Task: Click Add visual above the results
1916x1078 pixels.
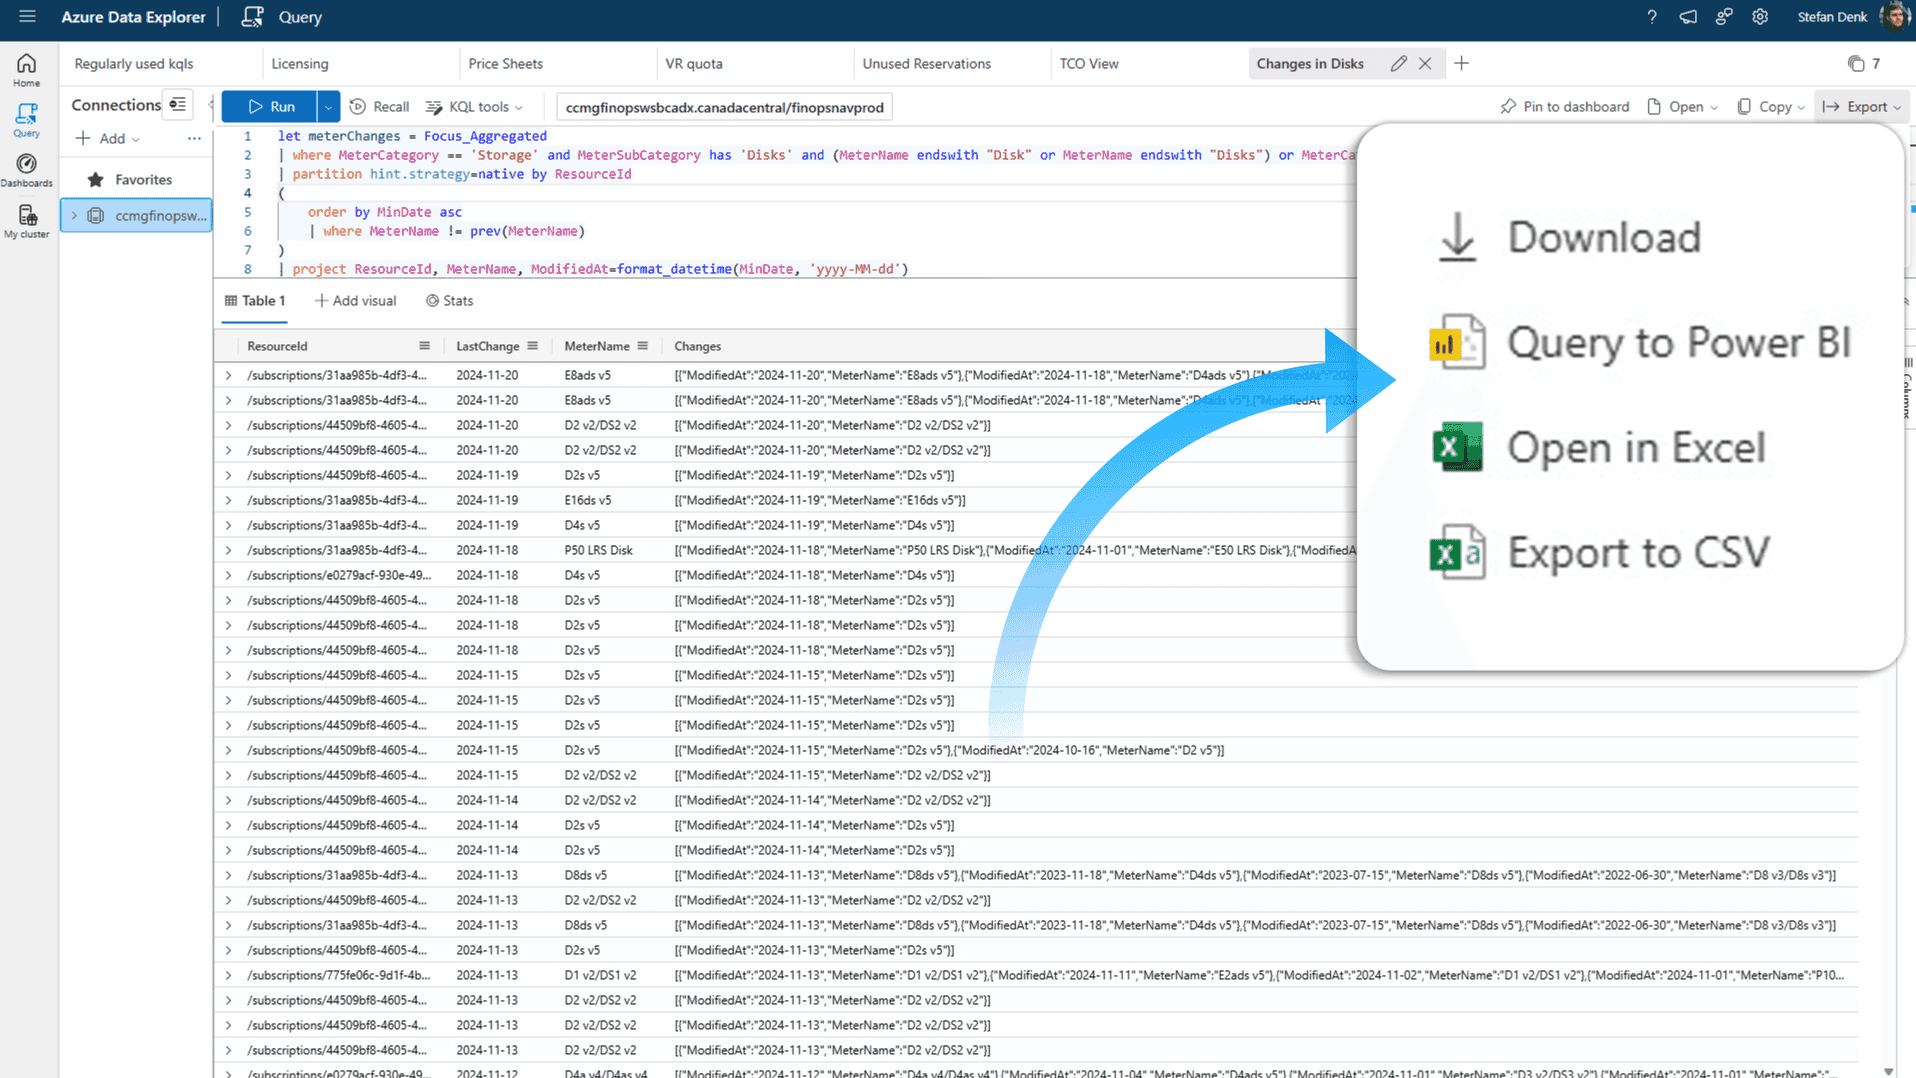Action: tap(355, 300)
